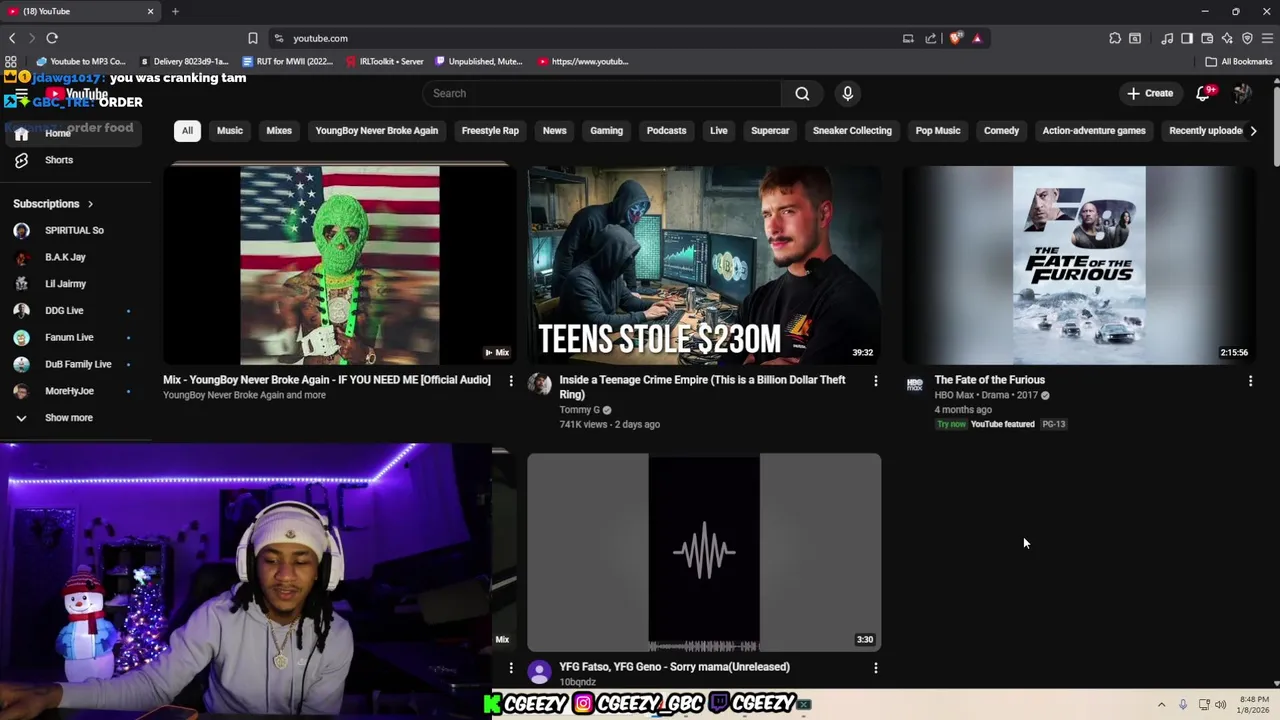Open the browser hamburger menu
The image size is (1280, 720).
pos(1267,38)
